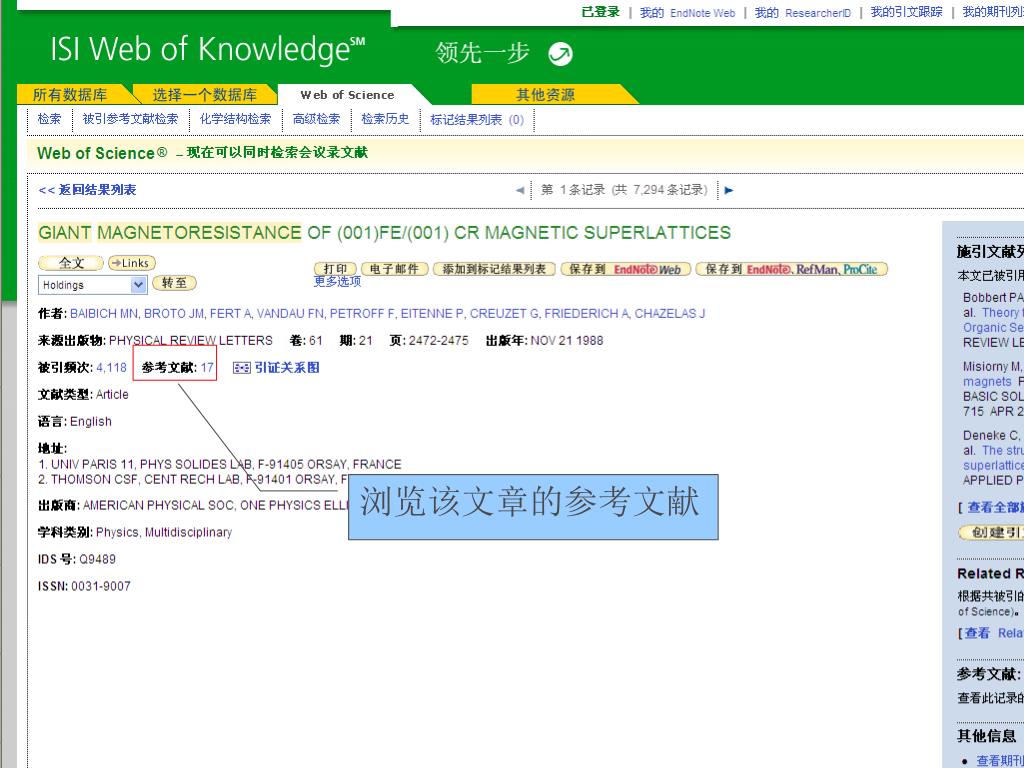Image resolution: width=1024 pixels, height=768 pixels.
Task: Click 保存到 EndNote Web button
Action: click(x=626, y=269)
